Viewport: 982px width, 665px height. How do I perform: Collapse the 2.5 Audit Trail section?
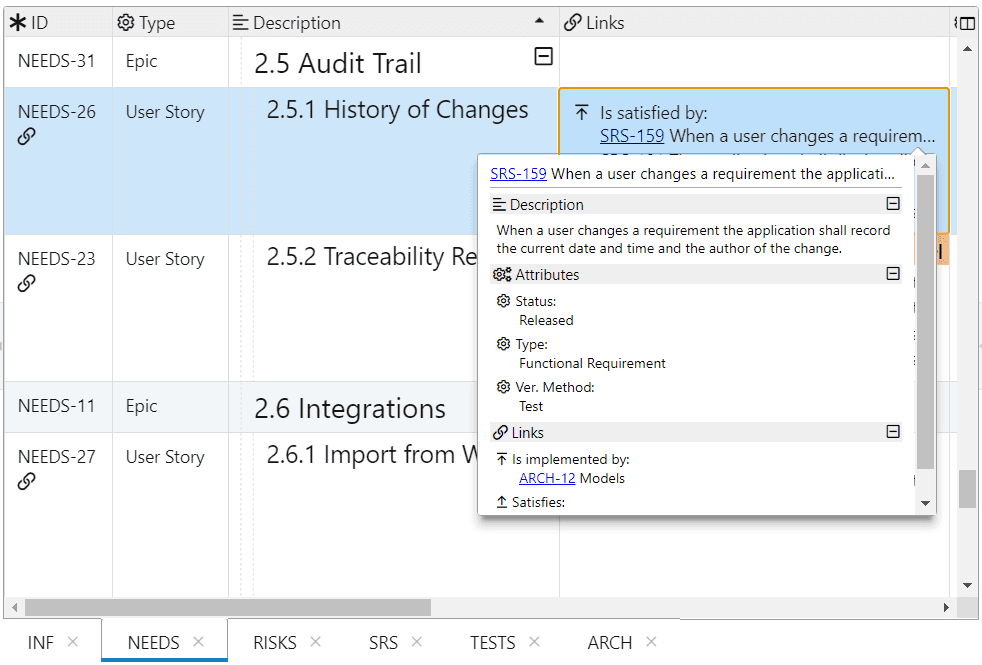(543, 57)
